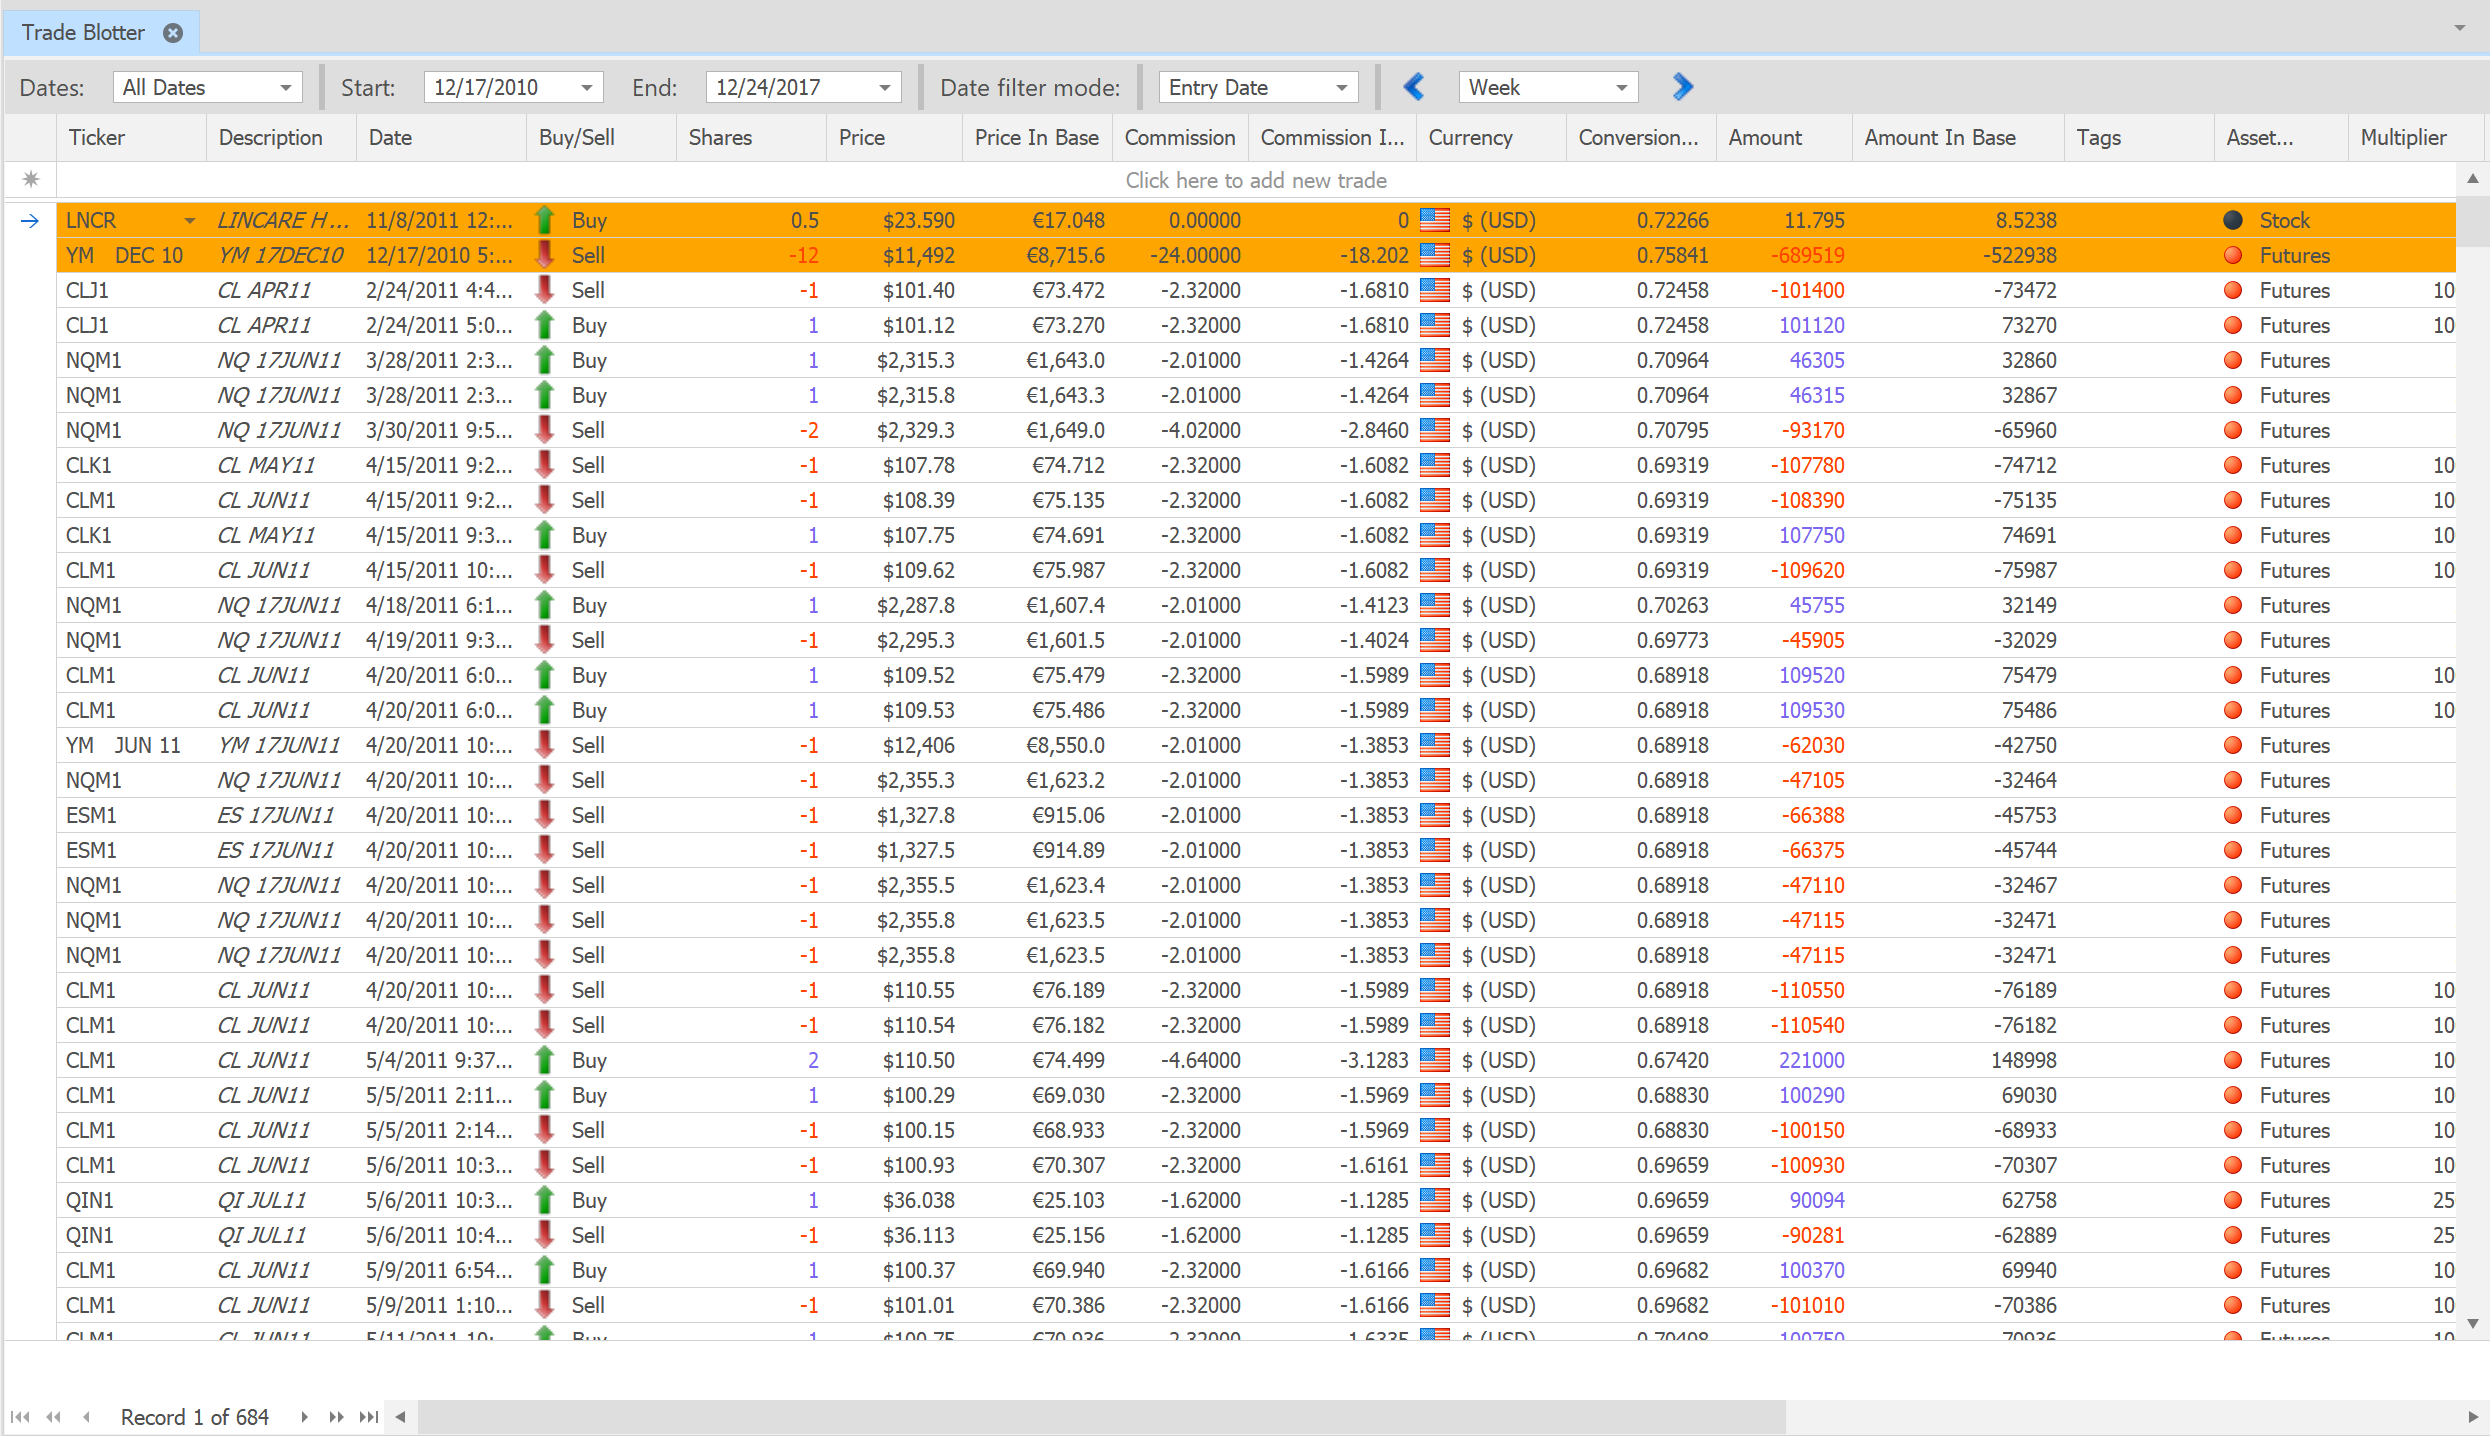Open the LNCR ticker cell dropdown
This screenshot has height=1436, width=2490.
coord(189,220)
